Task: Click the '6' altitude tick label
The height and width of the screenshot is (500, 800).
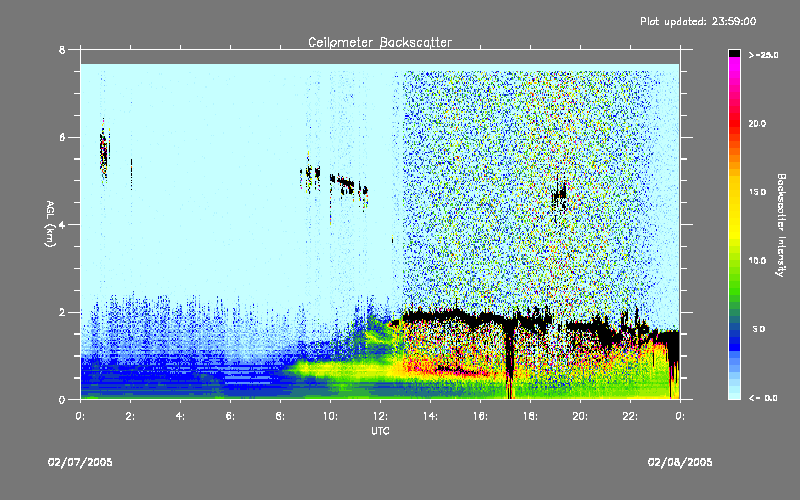Action: pyautogui.click(x=62, y=137)
